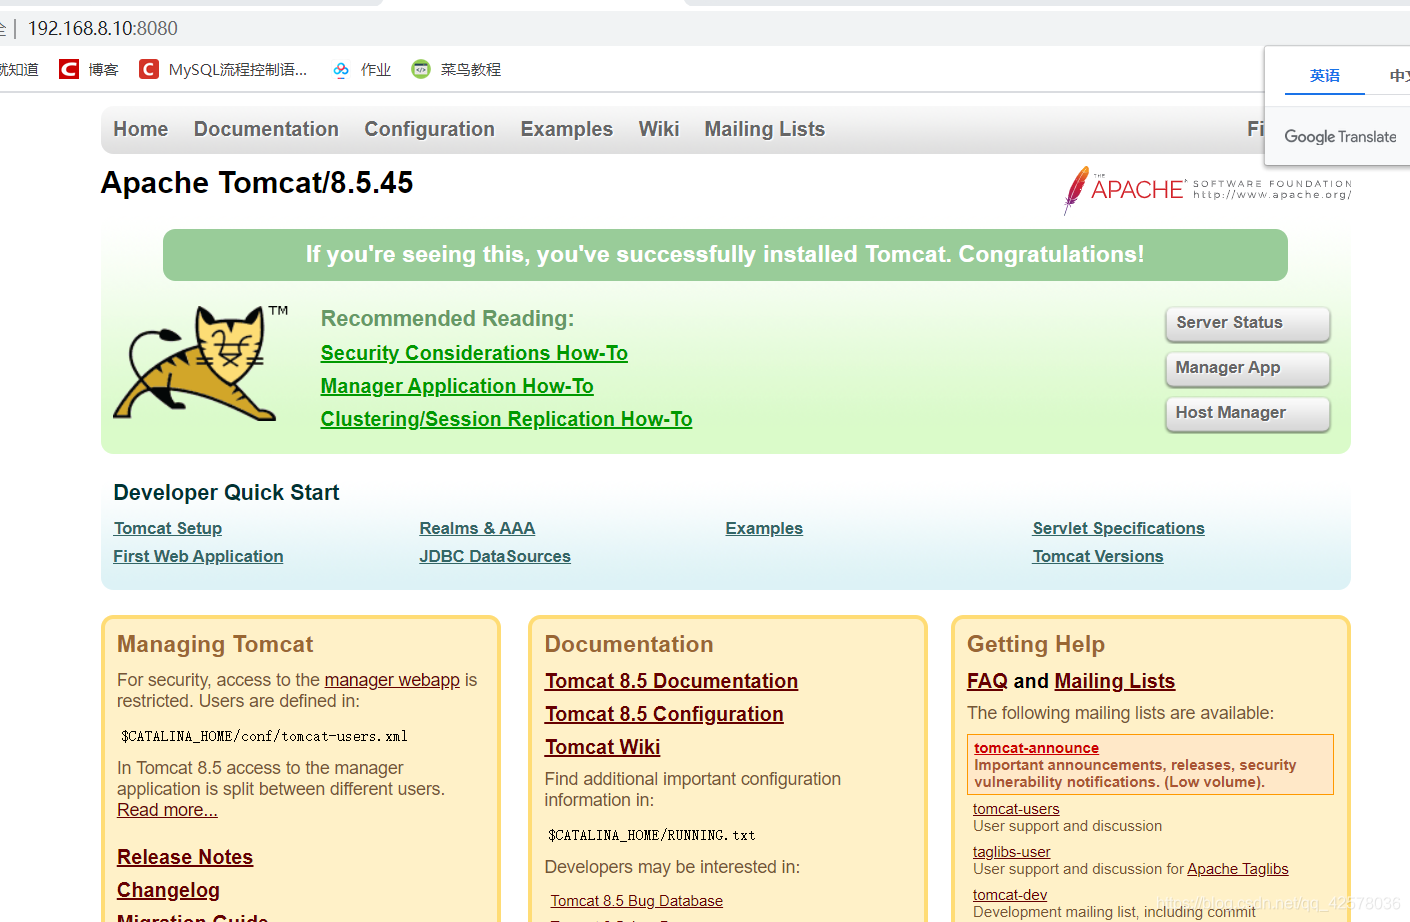Click the Google Translate label
1410x922 pixels.
click(1340, 137)
